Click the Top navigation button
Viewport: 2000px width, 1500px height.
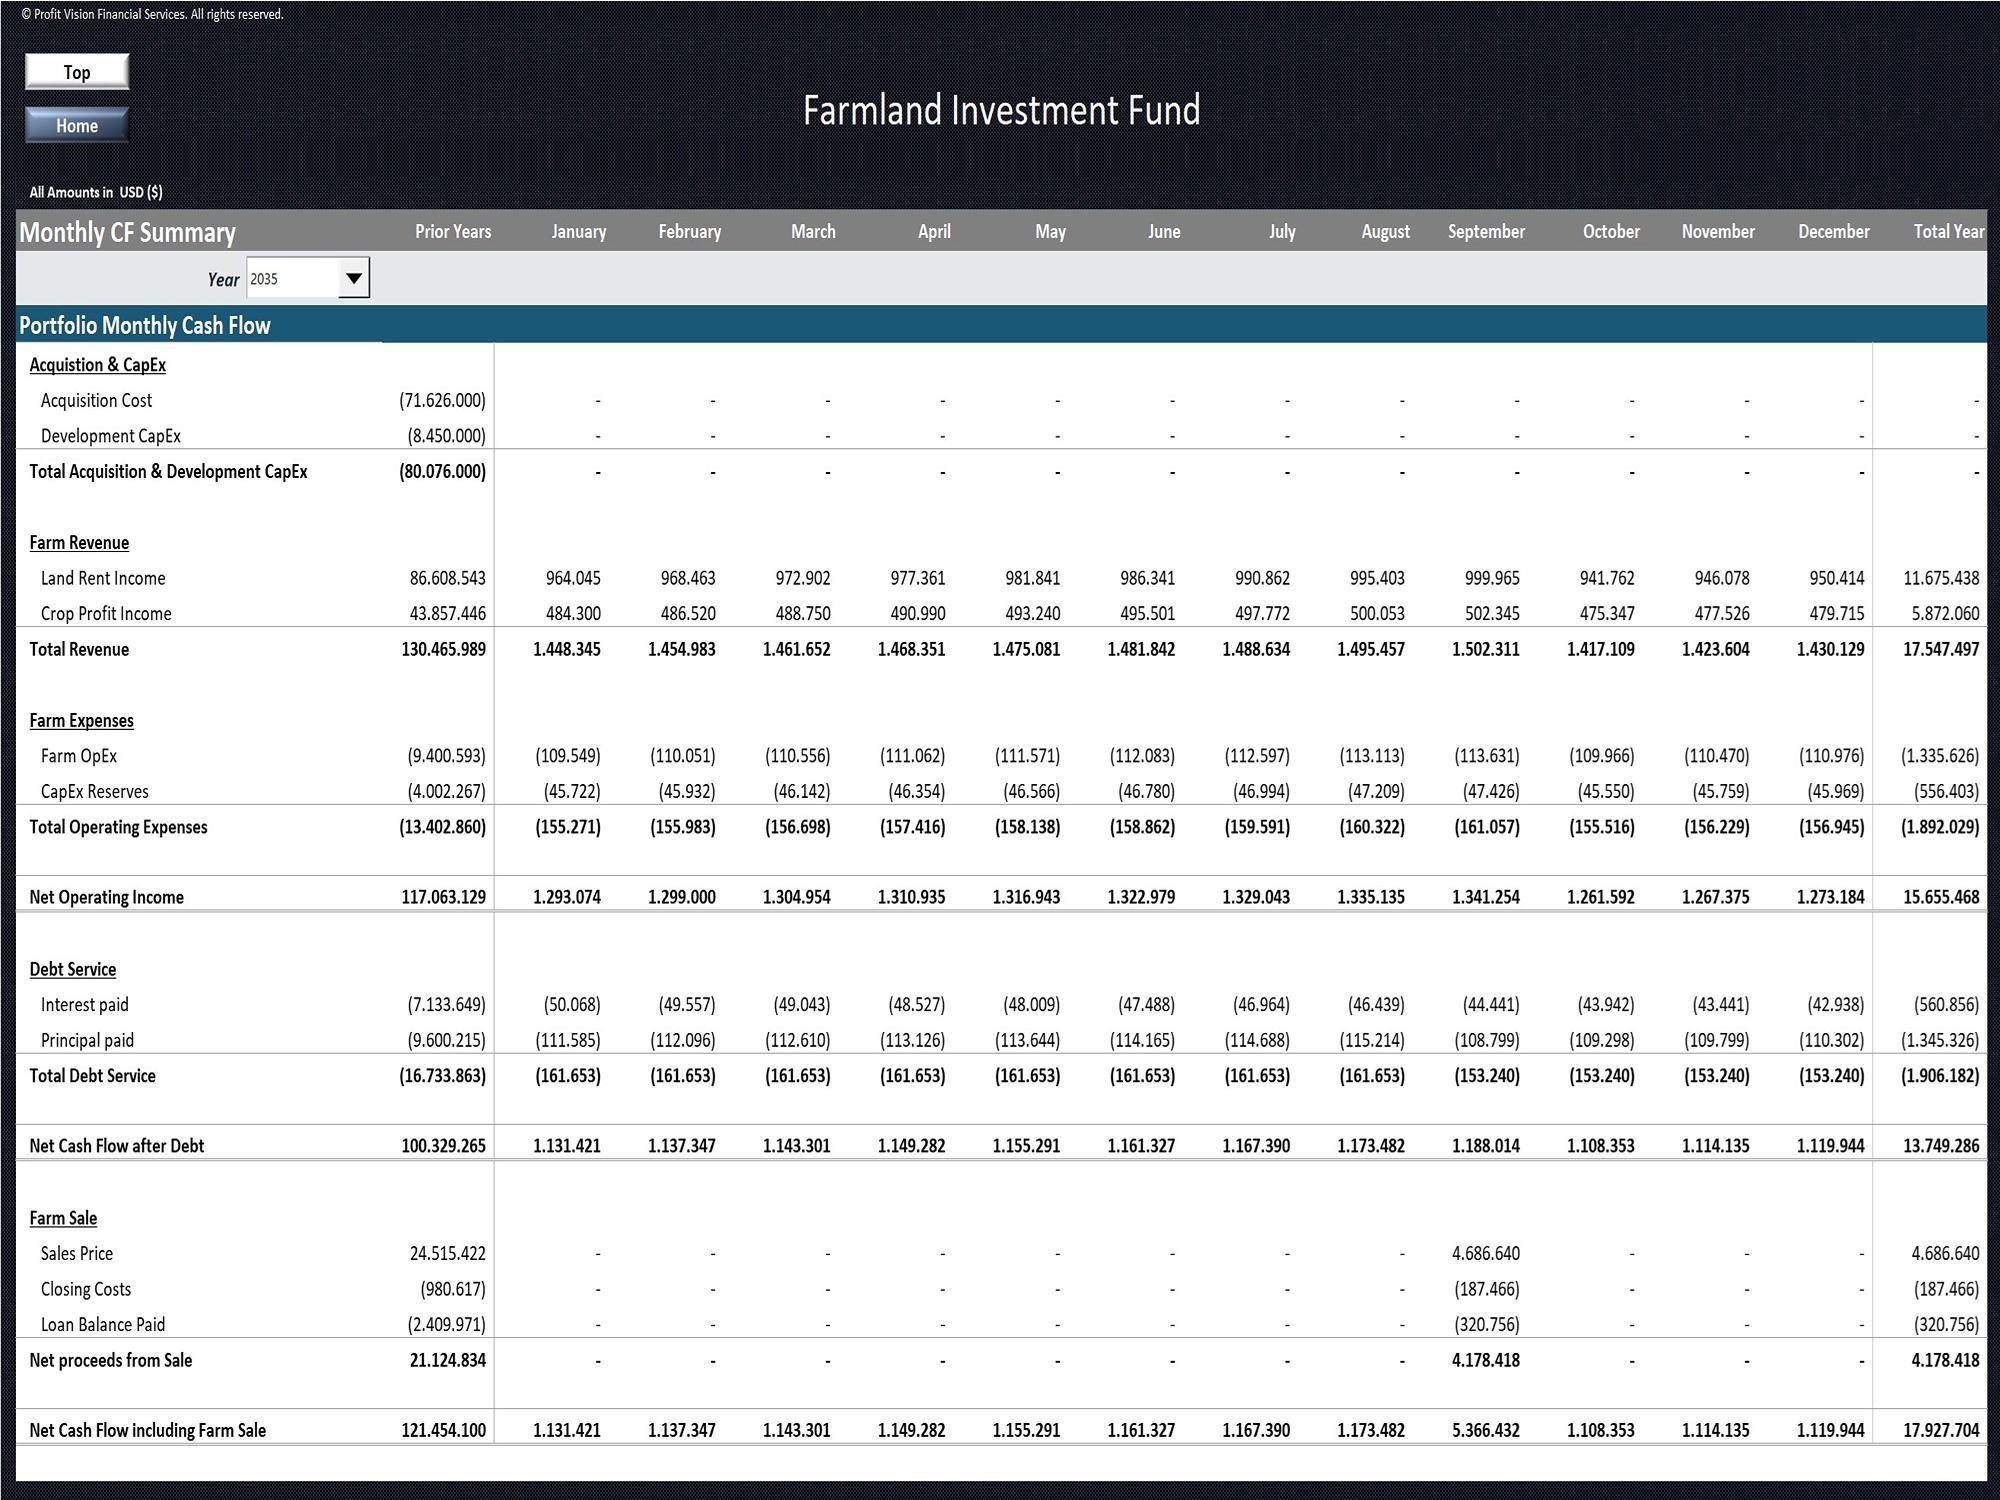(x=77, y=72)
